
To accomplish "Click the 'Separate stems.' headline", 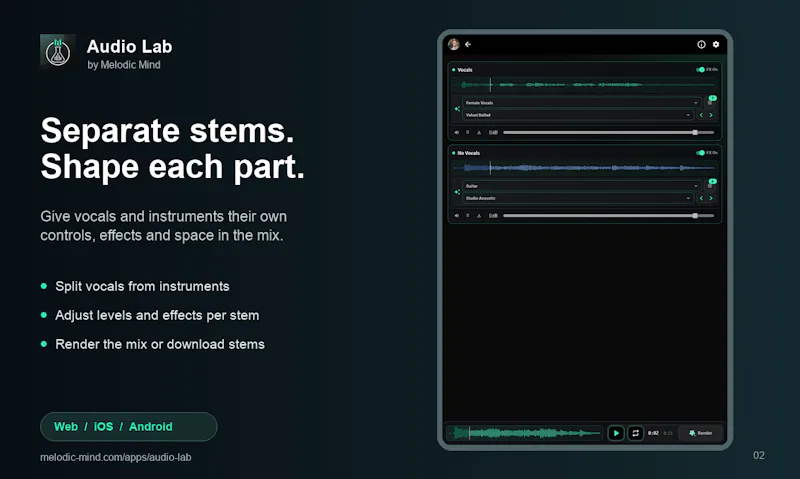I will (x=167, y=131).
